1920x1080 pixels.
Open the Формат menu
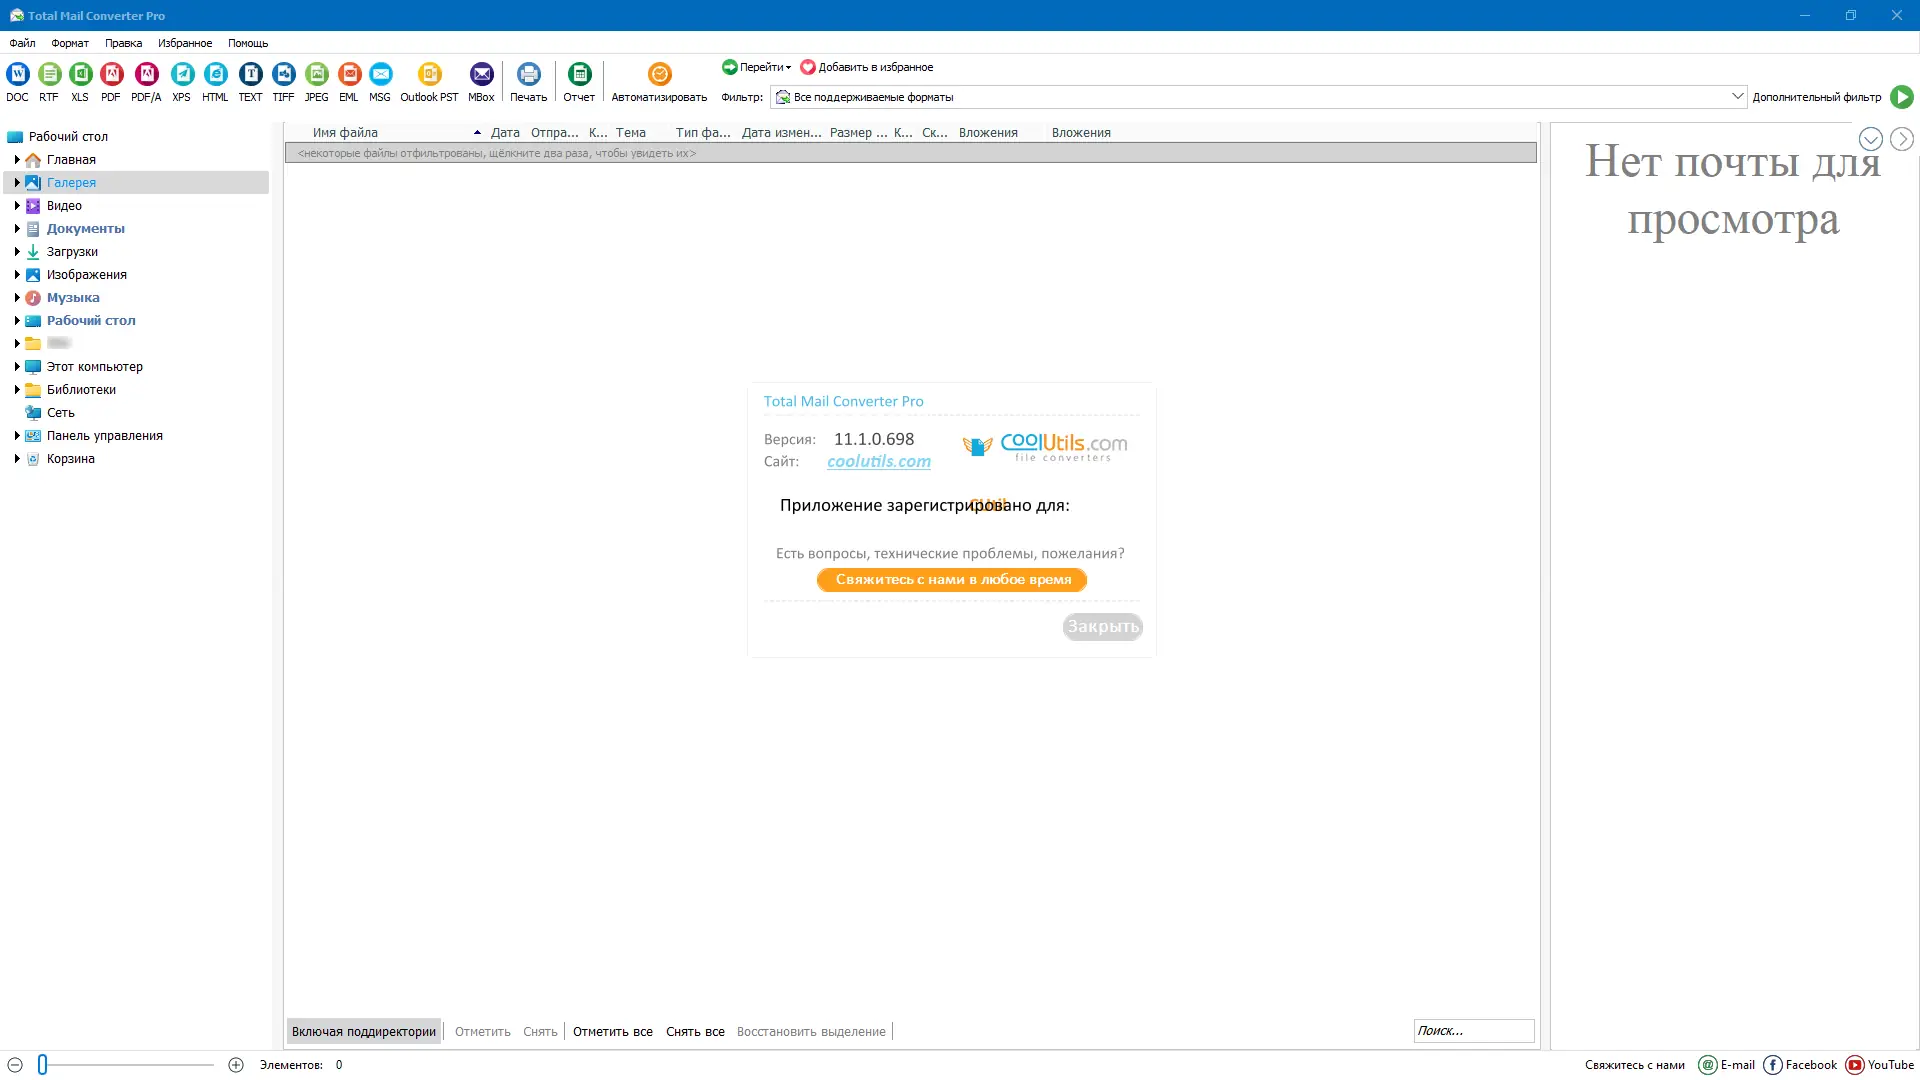point(70,43)
